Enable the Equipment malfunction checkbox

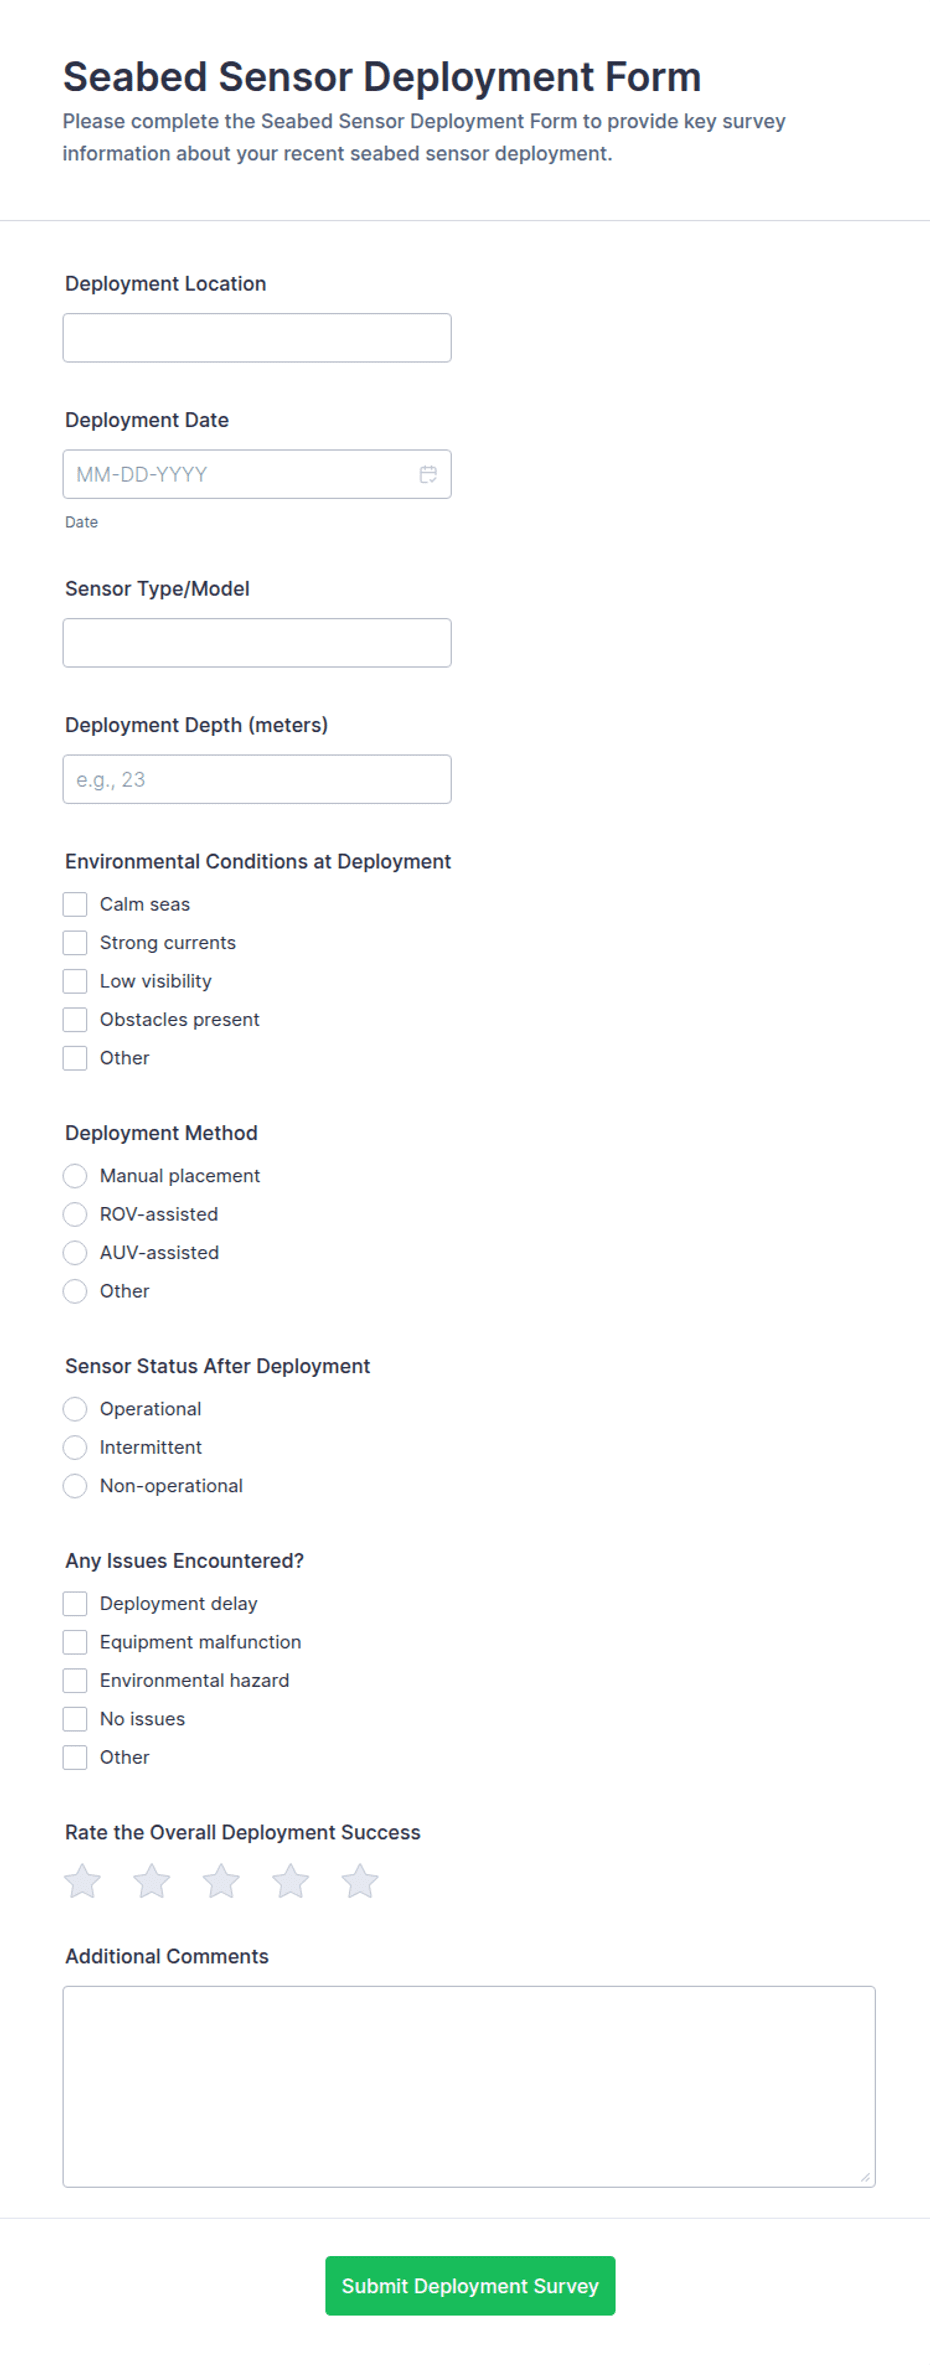tap(75, 1642)
